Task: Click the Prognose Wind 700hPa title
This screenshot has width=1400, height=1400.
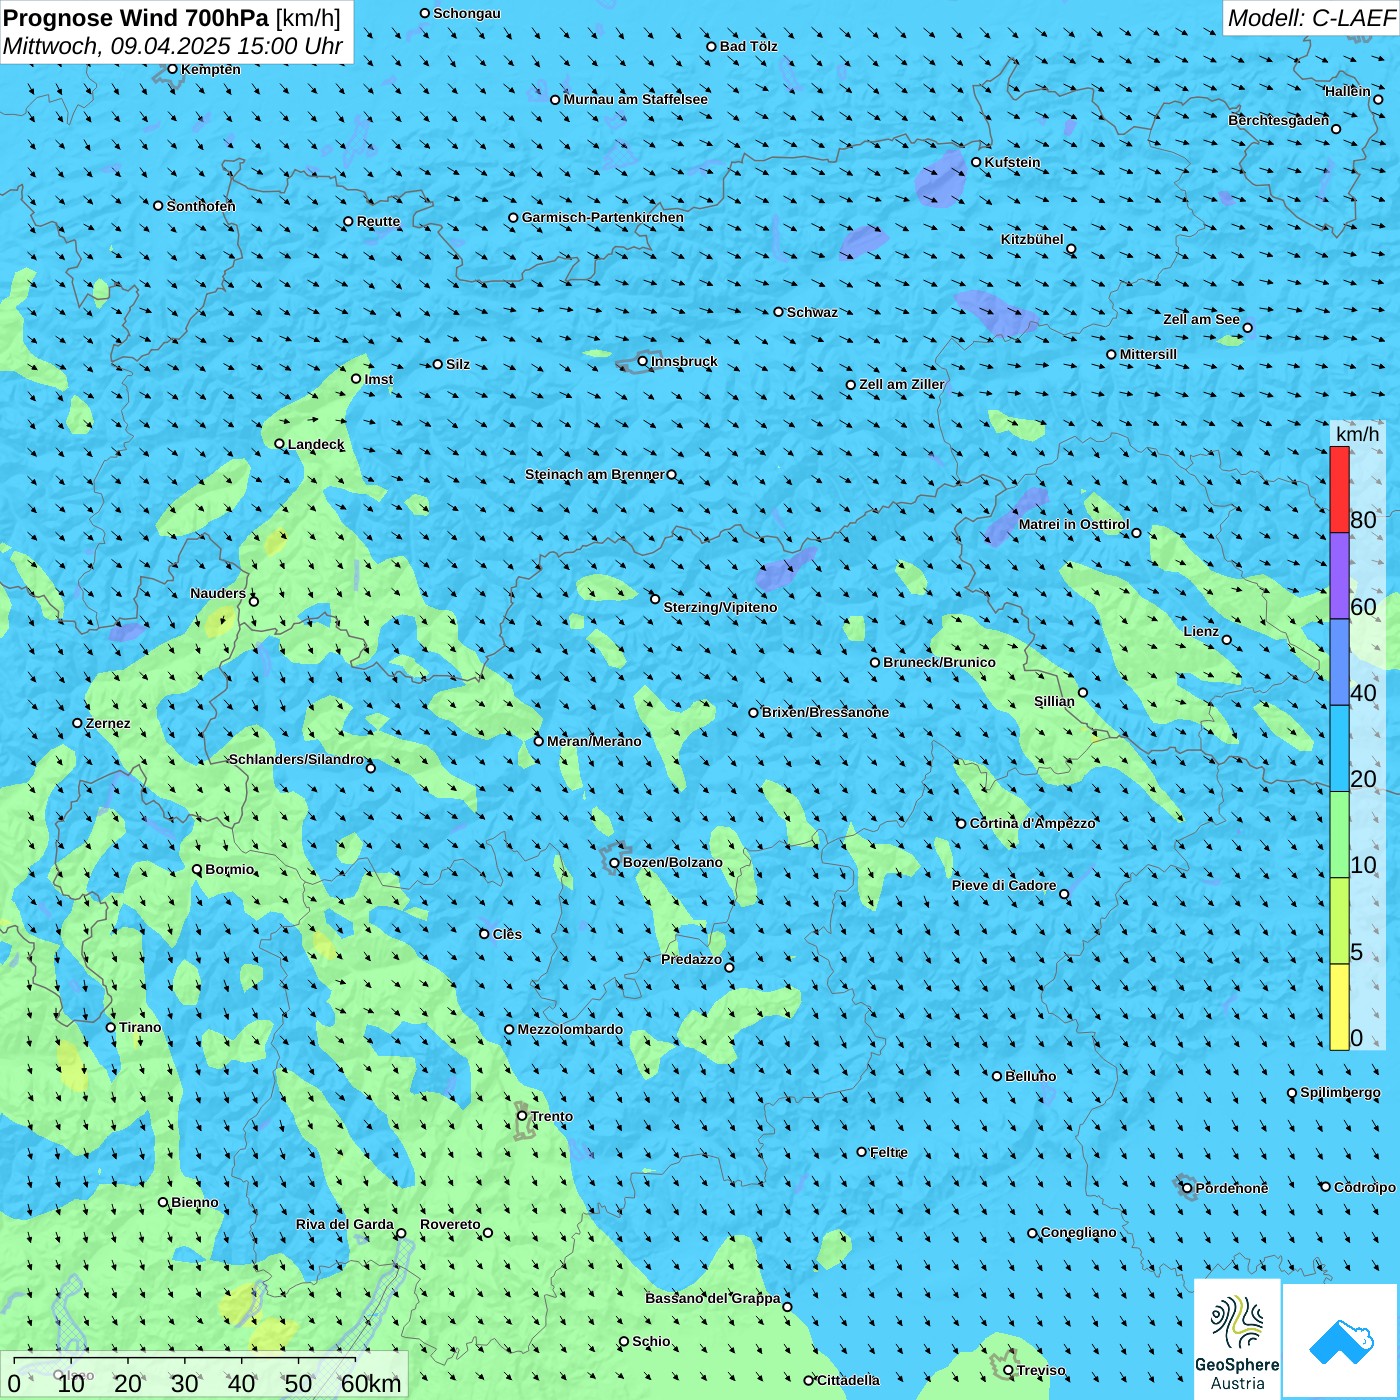Action: pos(172,18)
